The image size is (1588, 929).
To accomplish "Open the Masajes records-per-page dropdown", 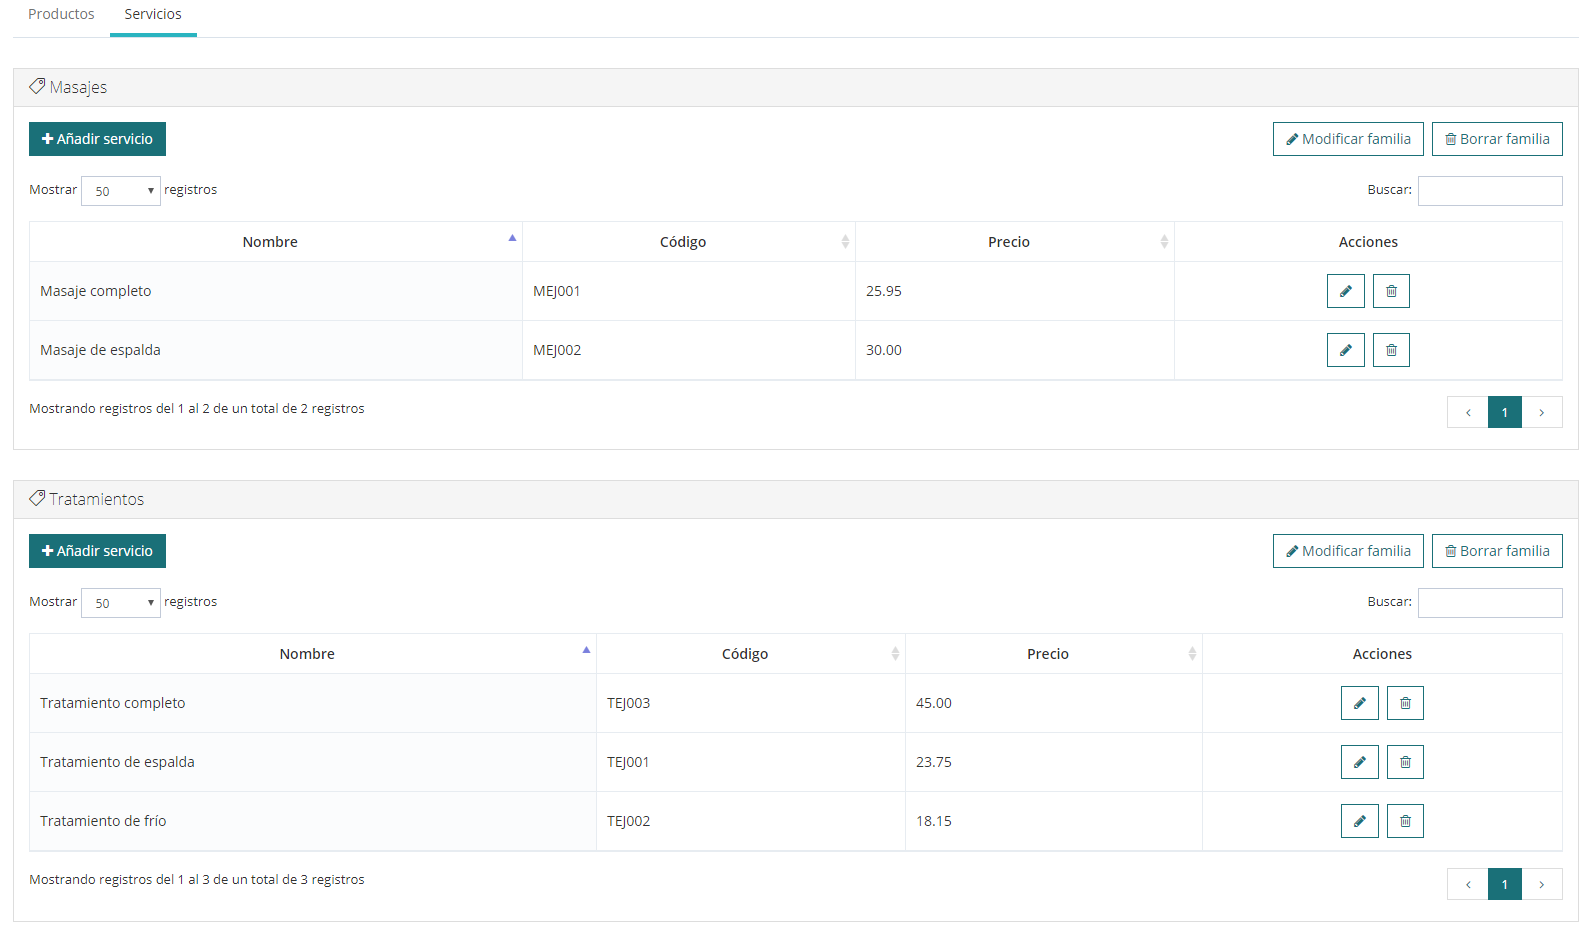I will click(121, 191).
